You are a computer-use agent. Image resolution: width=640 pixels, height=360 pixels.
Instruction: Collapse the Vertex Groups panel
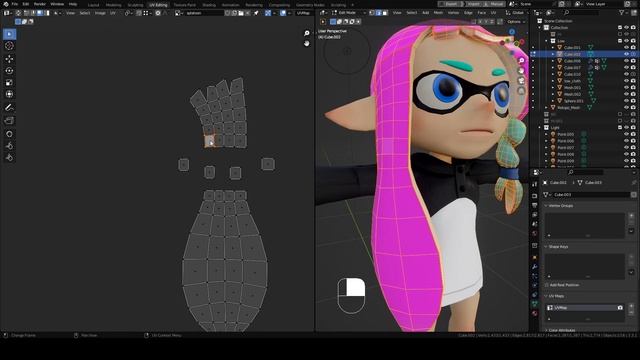546,206
